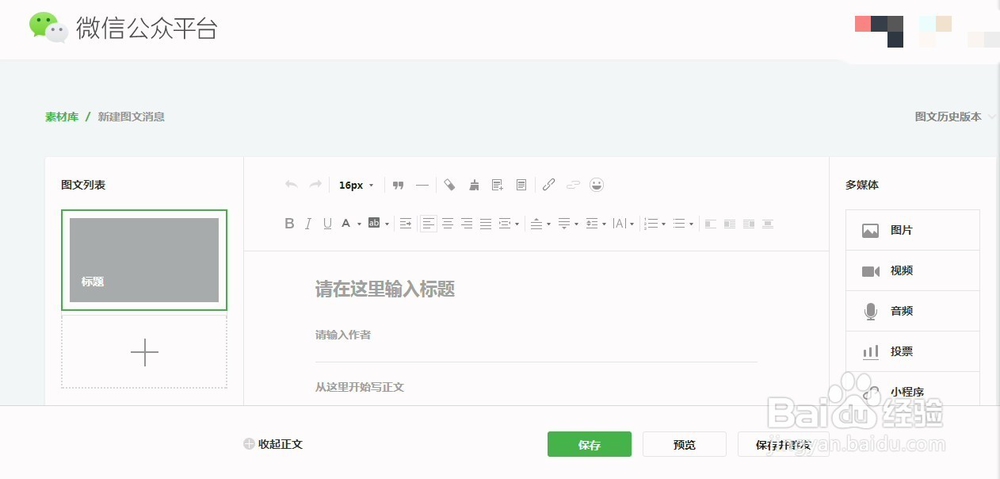Click the greyed-out unlink icon
1000x479 pixels.
pos(573,185)
